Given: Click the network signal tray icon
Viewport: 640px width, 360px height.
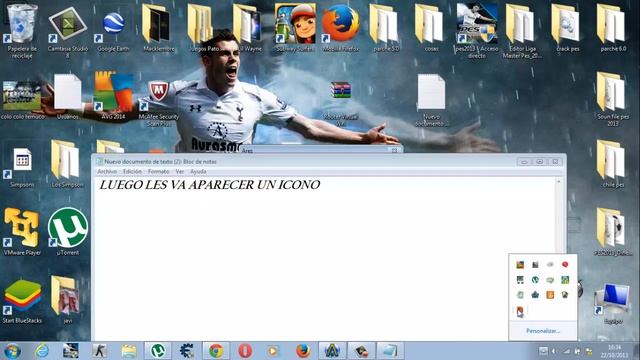Looking at the screenshot, I should [x=566, y=351].
